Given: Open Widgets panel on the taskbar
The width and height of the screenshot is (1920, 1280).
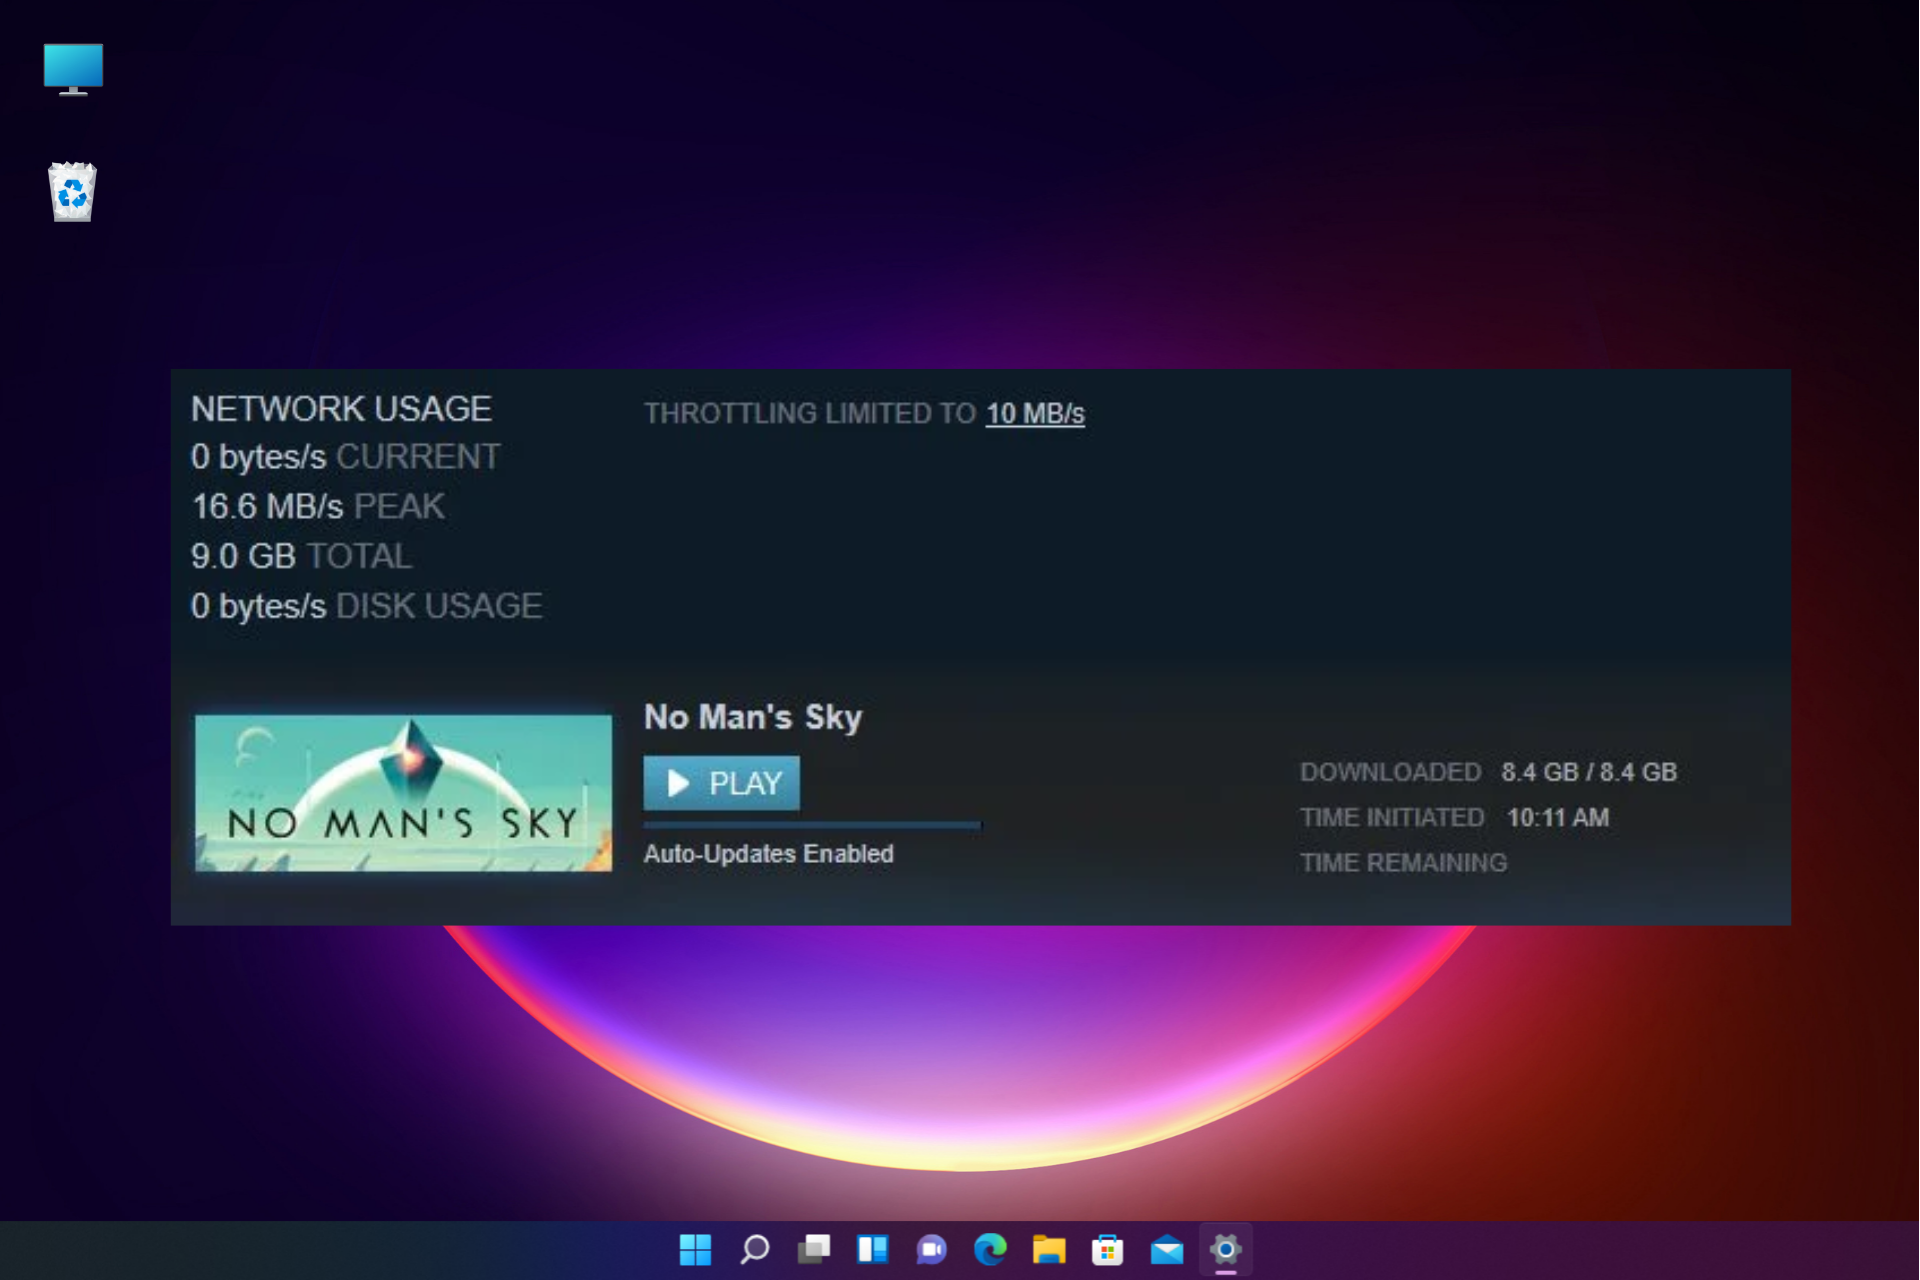Looking at the screenshot, I should pyautogui.click(x=872, y=1249).
